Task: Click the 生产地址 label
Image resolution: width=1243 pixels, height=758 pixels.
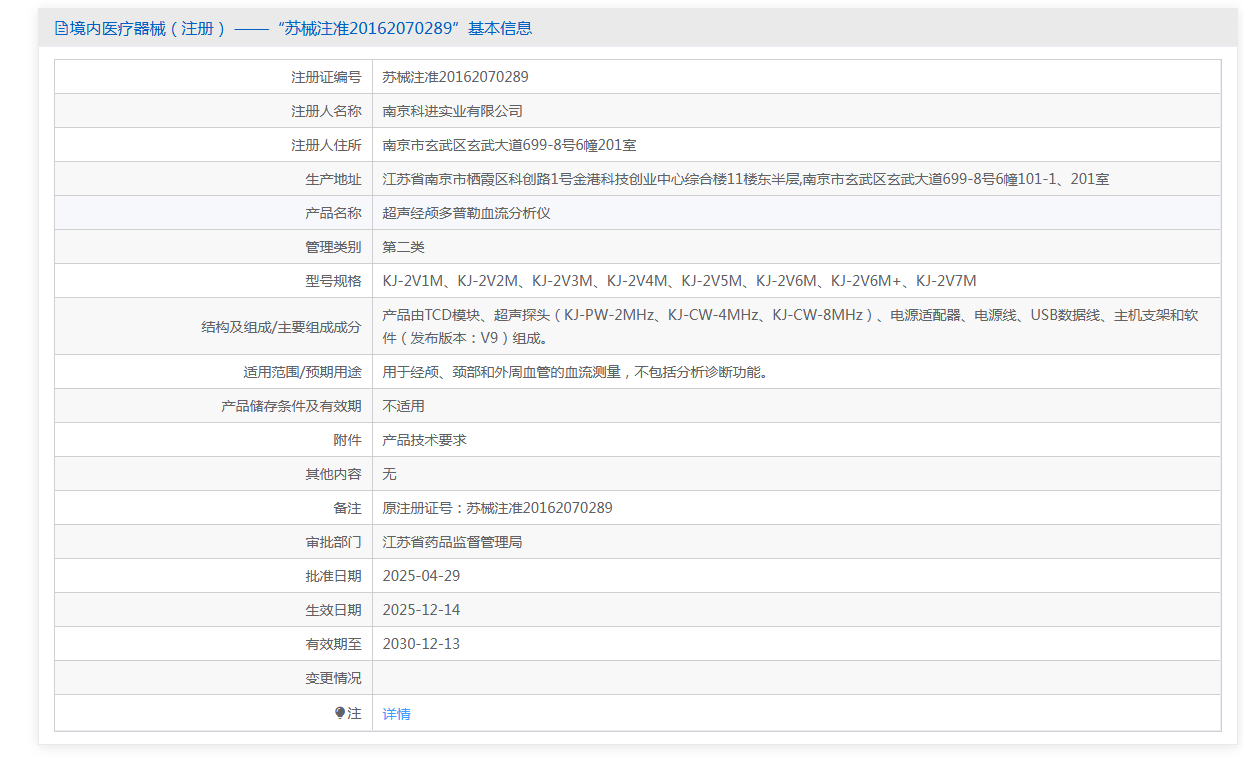Action: (x=333, y=179)
